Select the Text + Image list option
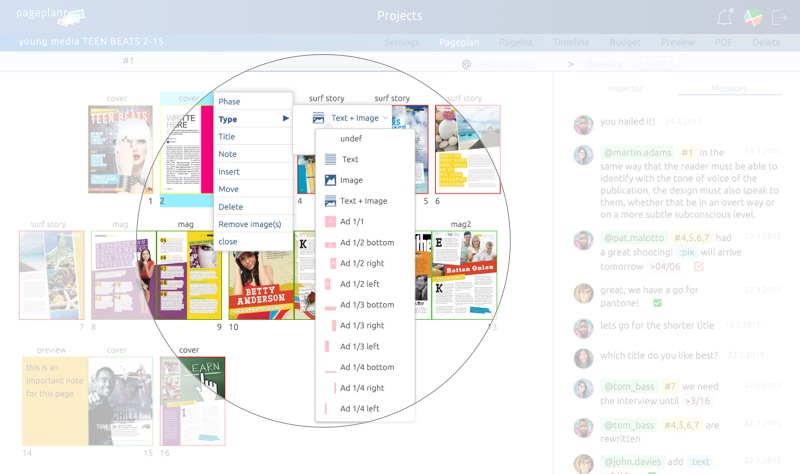The height and width of the screenshot is (474, 800). click(364, 201)
